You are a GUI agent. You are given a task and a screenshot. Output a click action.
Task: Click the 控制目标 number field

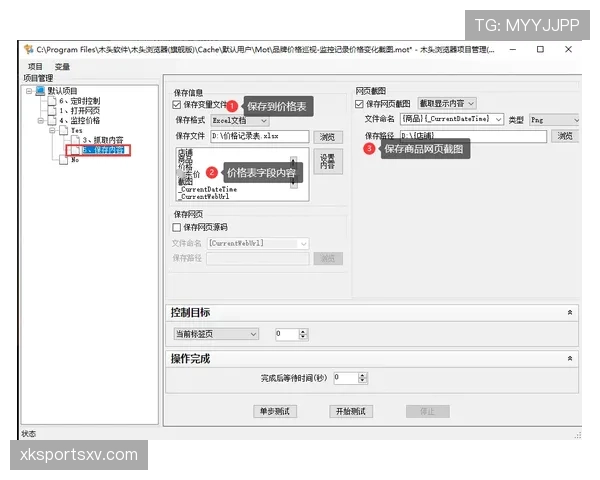[x=287, y=334]
